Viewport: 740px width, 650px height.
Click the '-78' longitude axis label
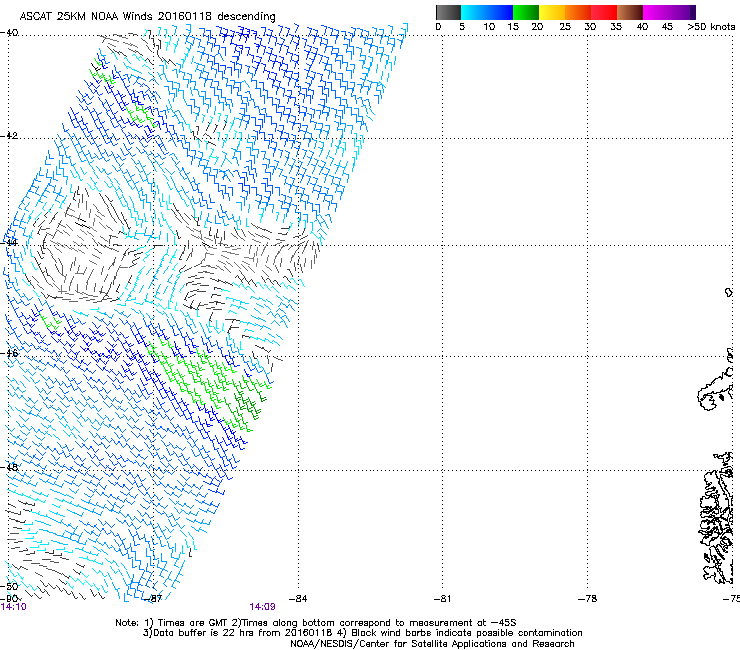coord(588,599)
